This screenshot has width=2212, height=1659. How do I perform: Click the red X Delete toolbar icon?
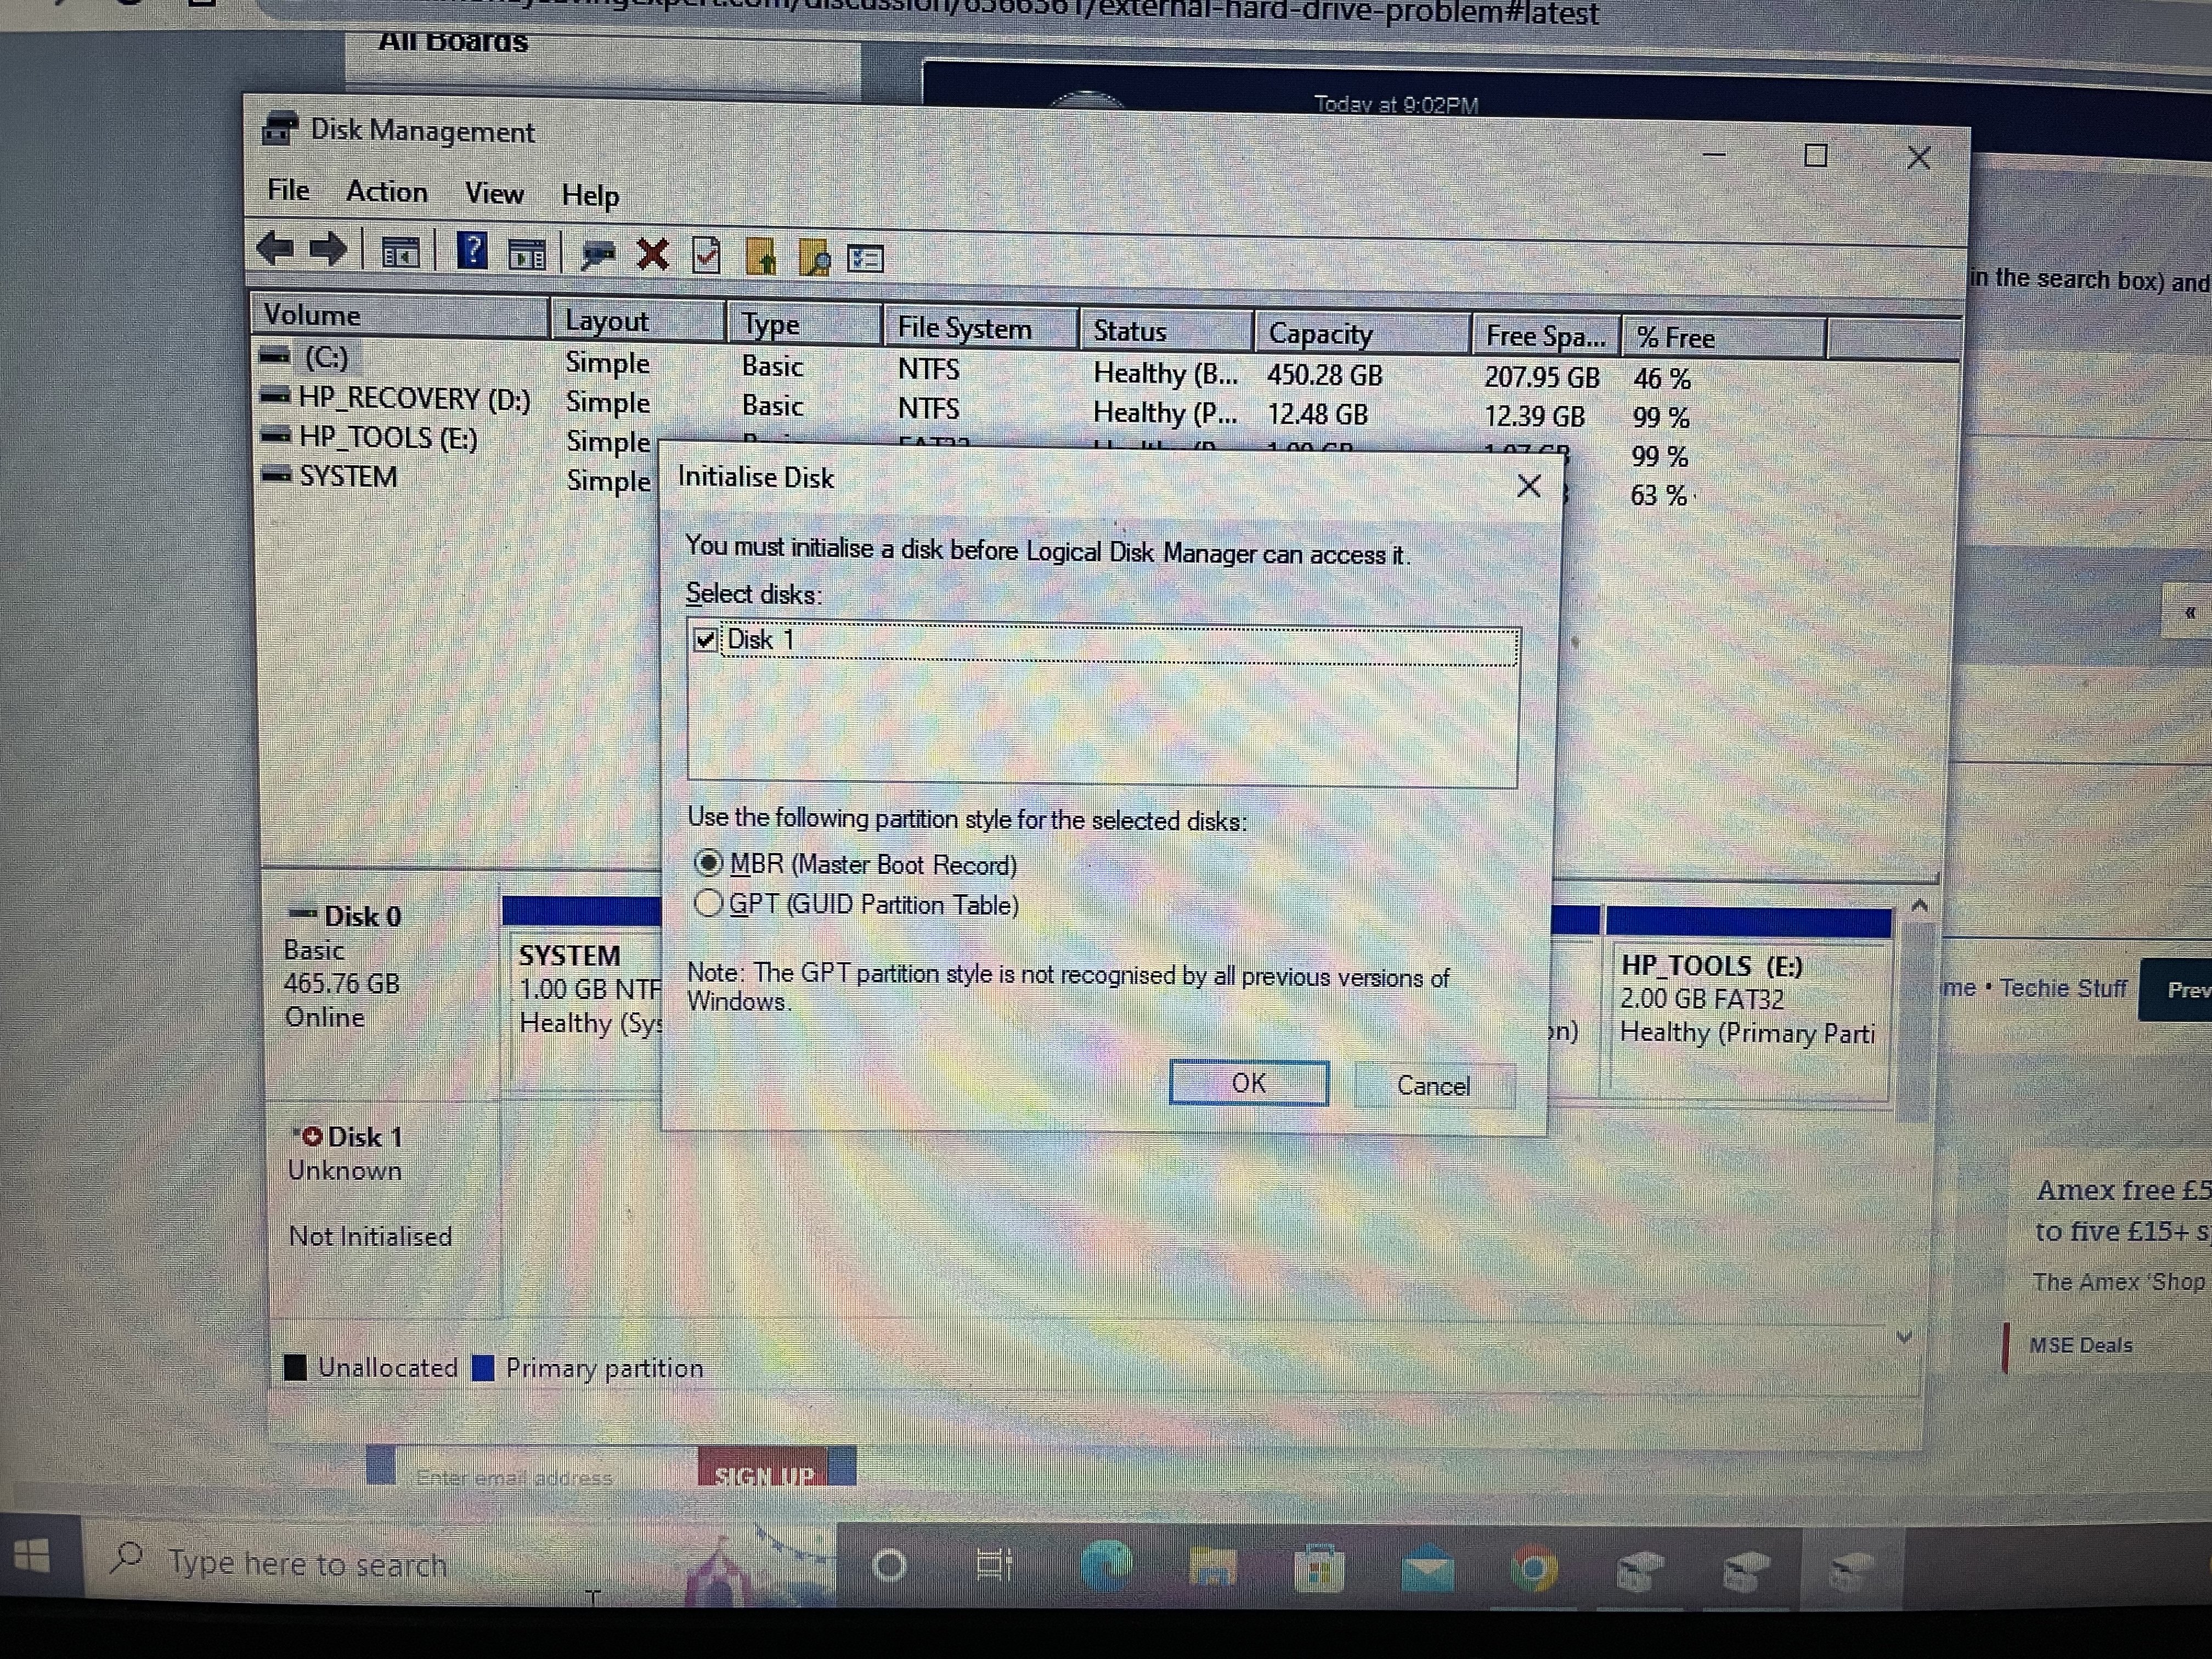(x=653, y=255)
